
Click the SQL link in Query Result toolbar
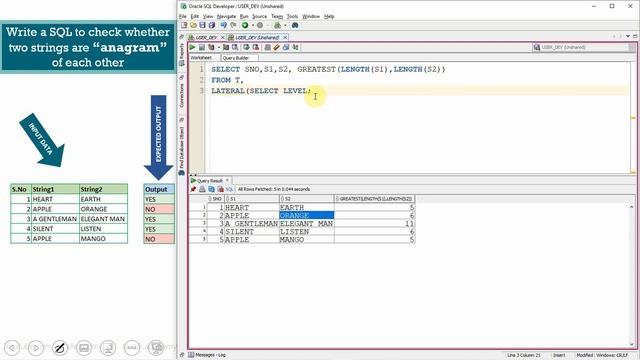229,189
